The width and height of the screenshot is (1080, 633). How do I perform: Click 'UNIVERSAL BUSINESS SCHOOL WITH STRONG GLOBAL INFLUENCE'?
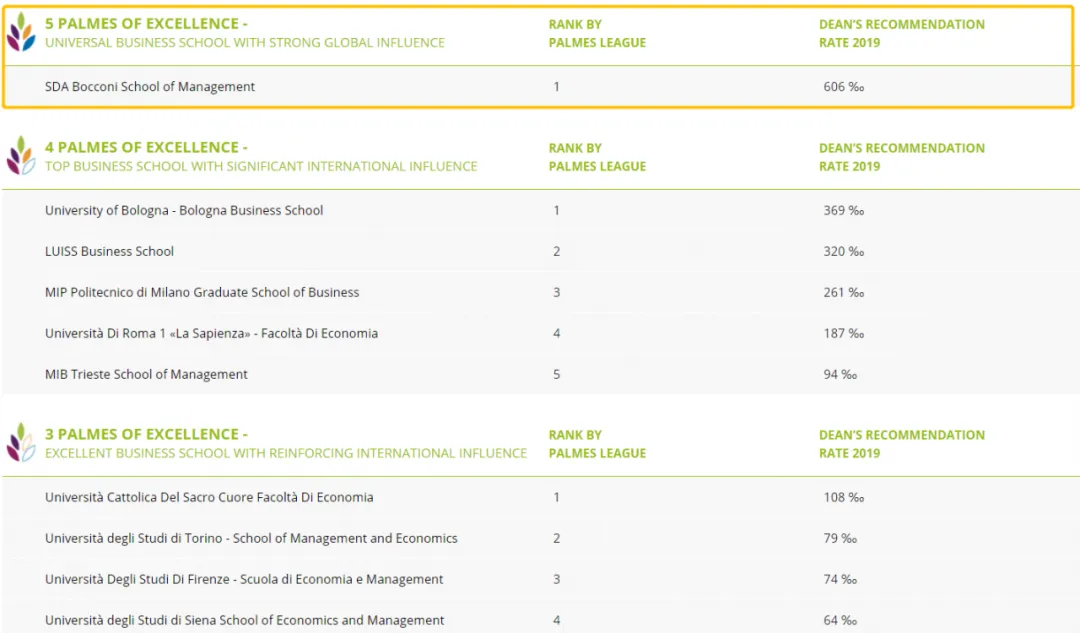point(245,43)
